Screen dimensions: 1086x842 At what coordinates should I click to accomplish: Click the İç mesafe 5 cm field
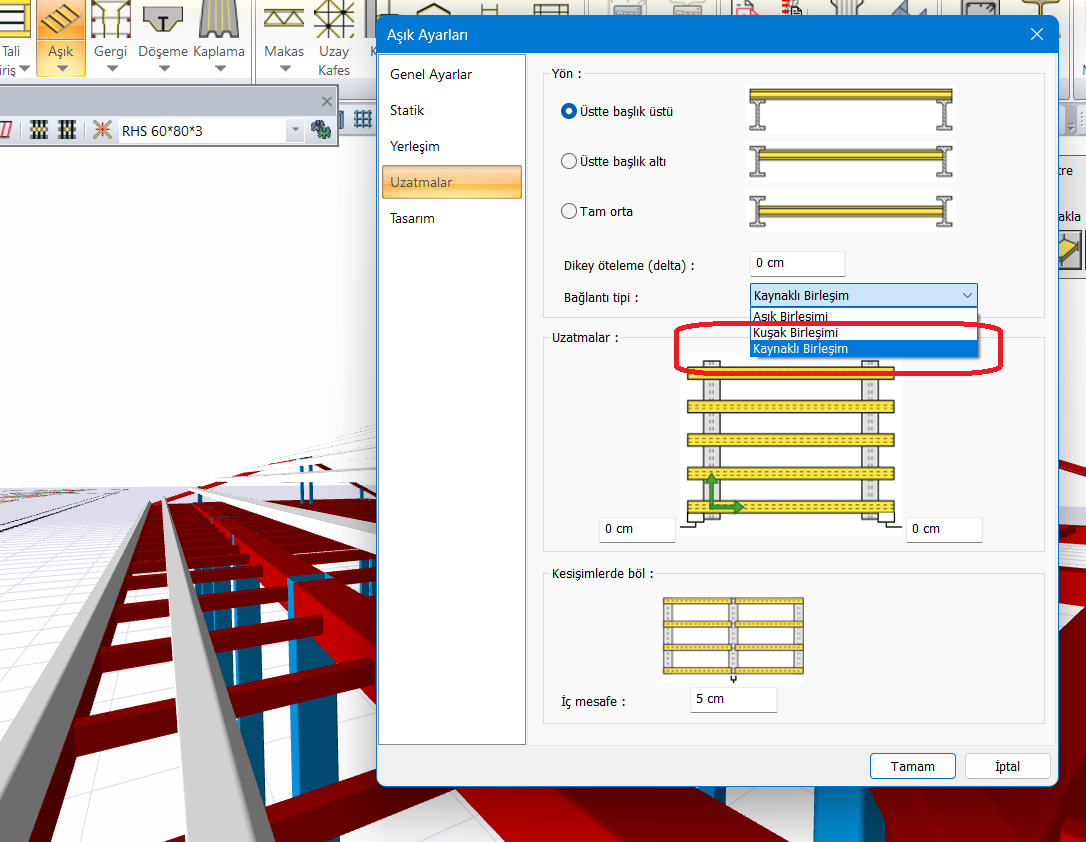(x=733, y=699)
